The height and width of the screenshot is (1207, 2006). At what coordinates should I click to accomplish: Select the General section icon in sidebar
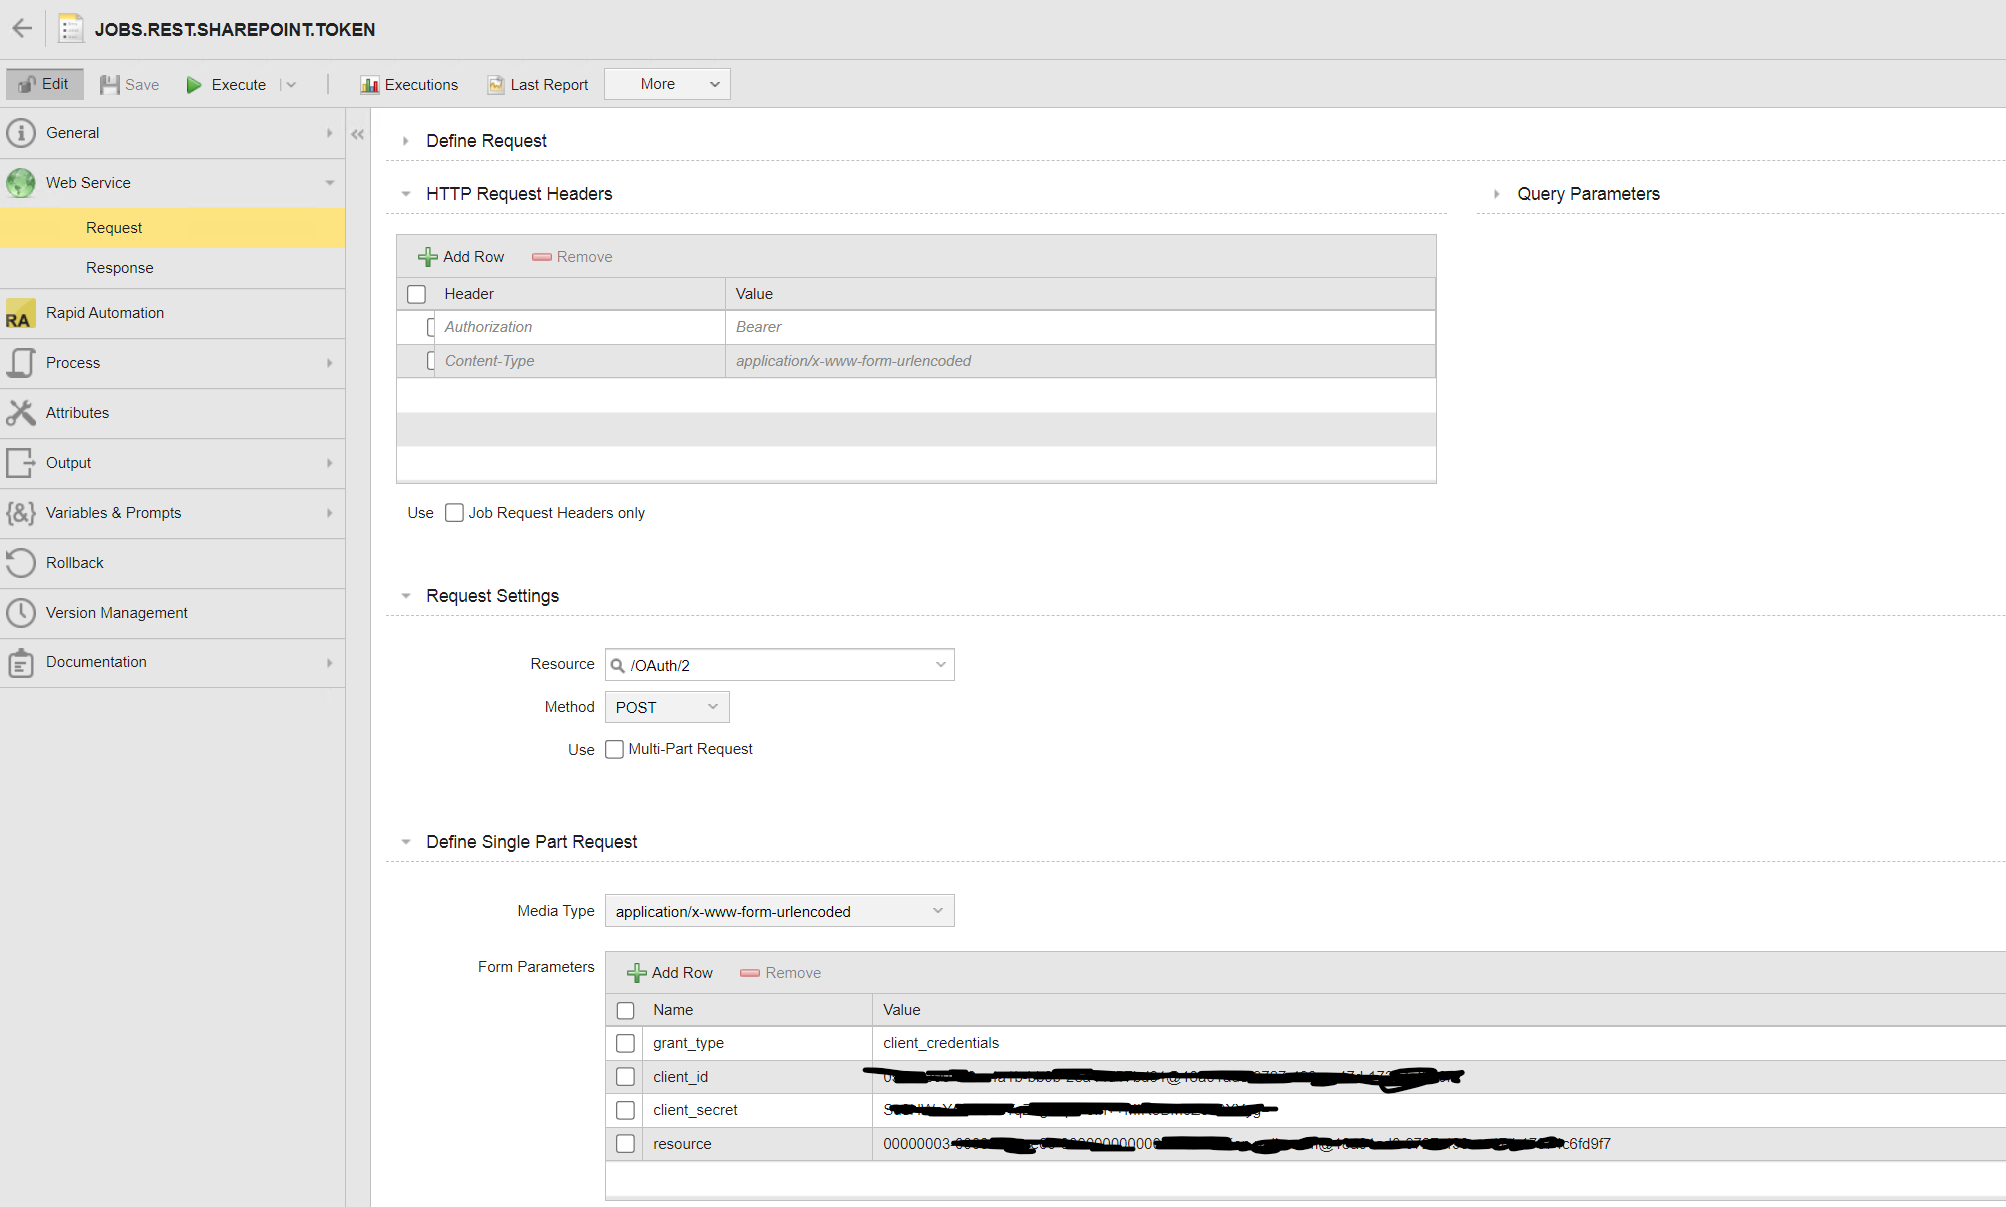pos(21,132)
